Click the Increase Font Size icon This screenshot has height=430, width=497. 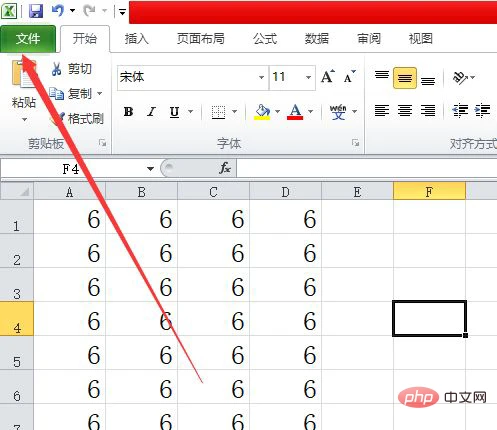(328, 77)
